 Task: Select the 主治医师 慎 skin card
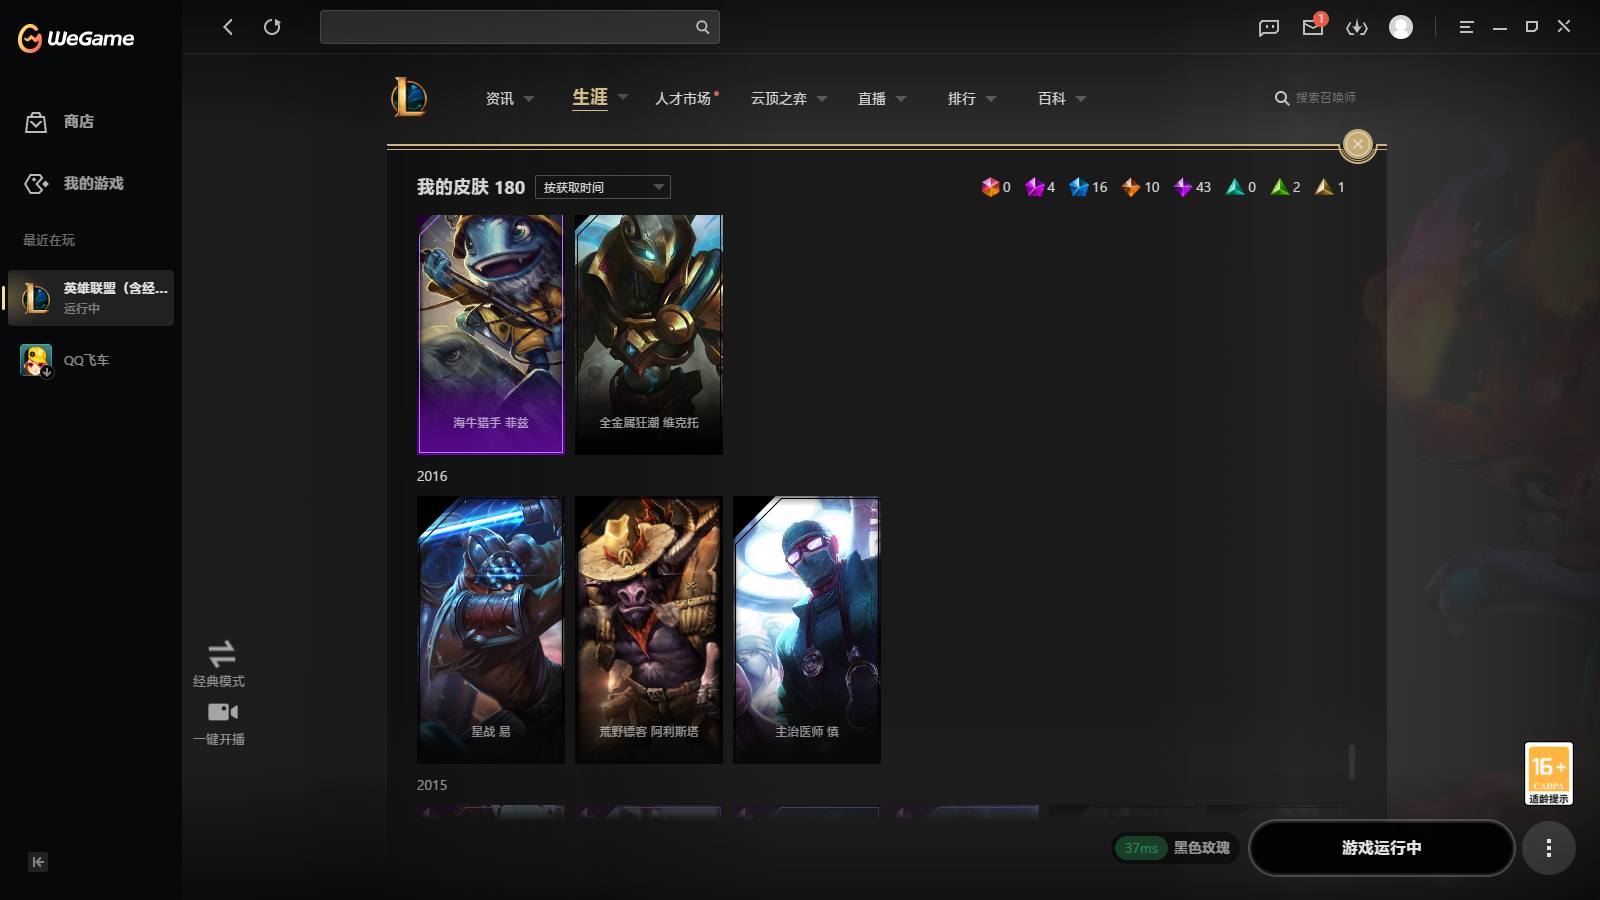pyautogui.click(x=807, y=630)
